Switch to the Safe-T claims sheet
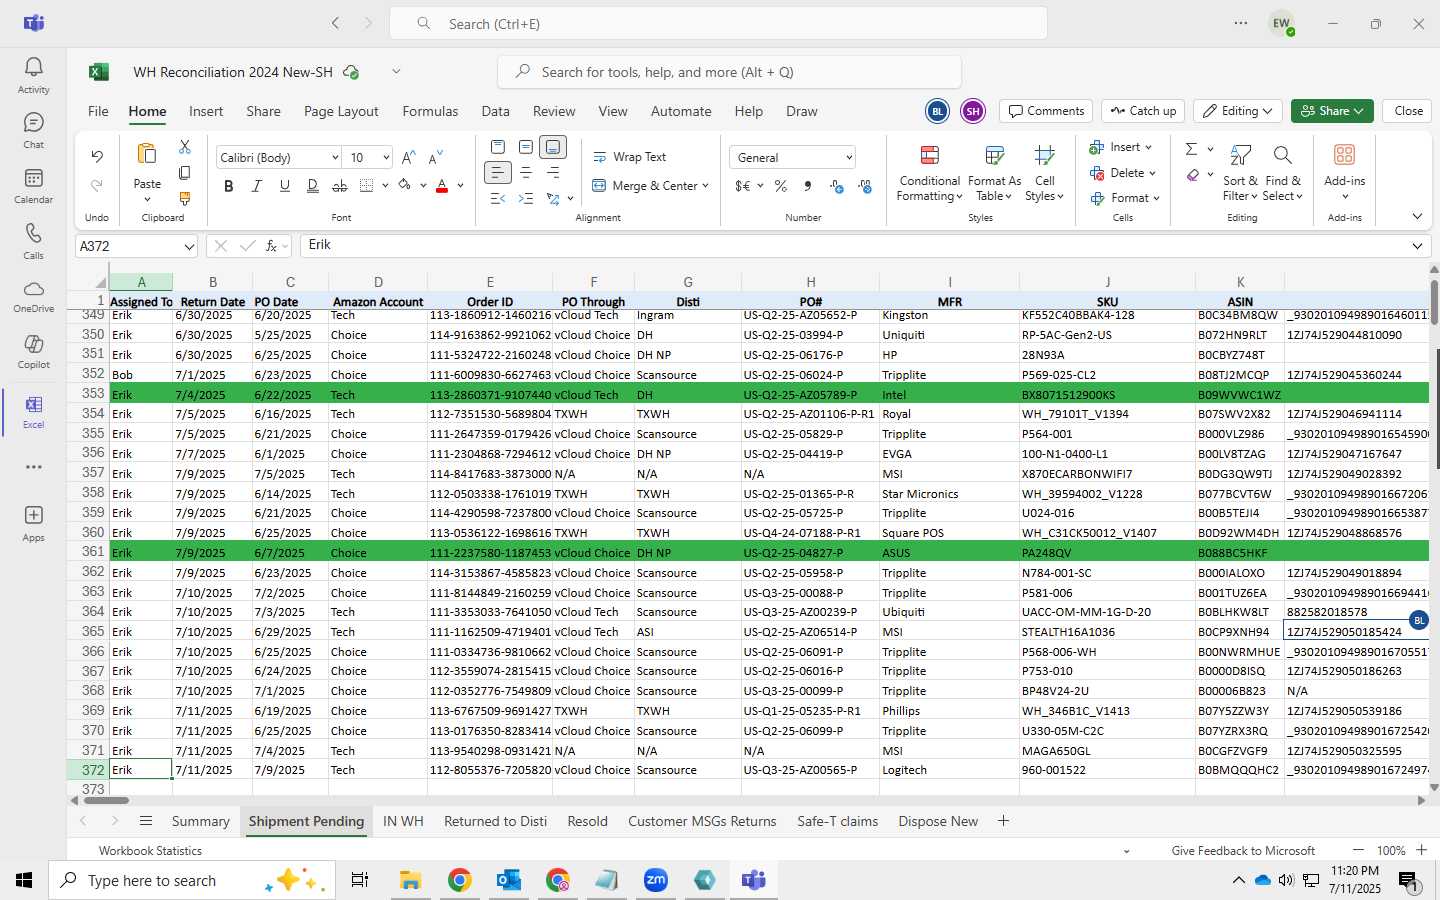This screenshot has height=900, width=1440. (837, 821)
